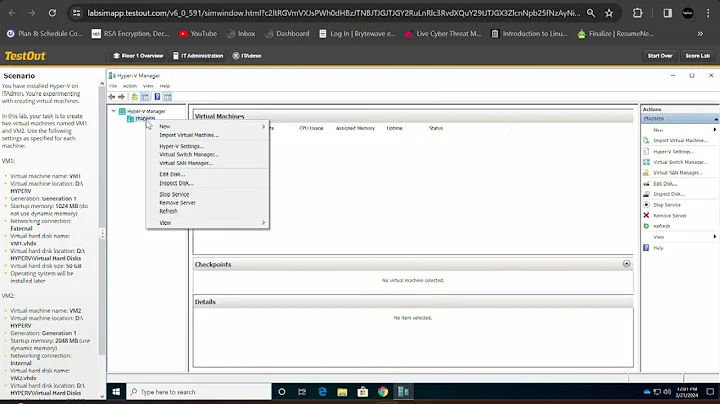Click Edit Disk in Actions pane
Screen dimensions: 720x404
[665, 184]
